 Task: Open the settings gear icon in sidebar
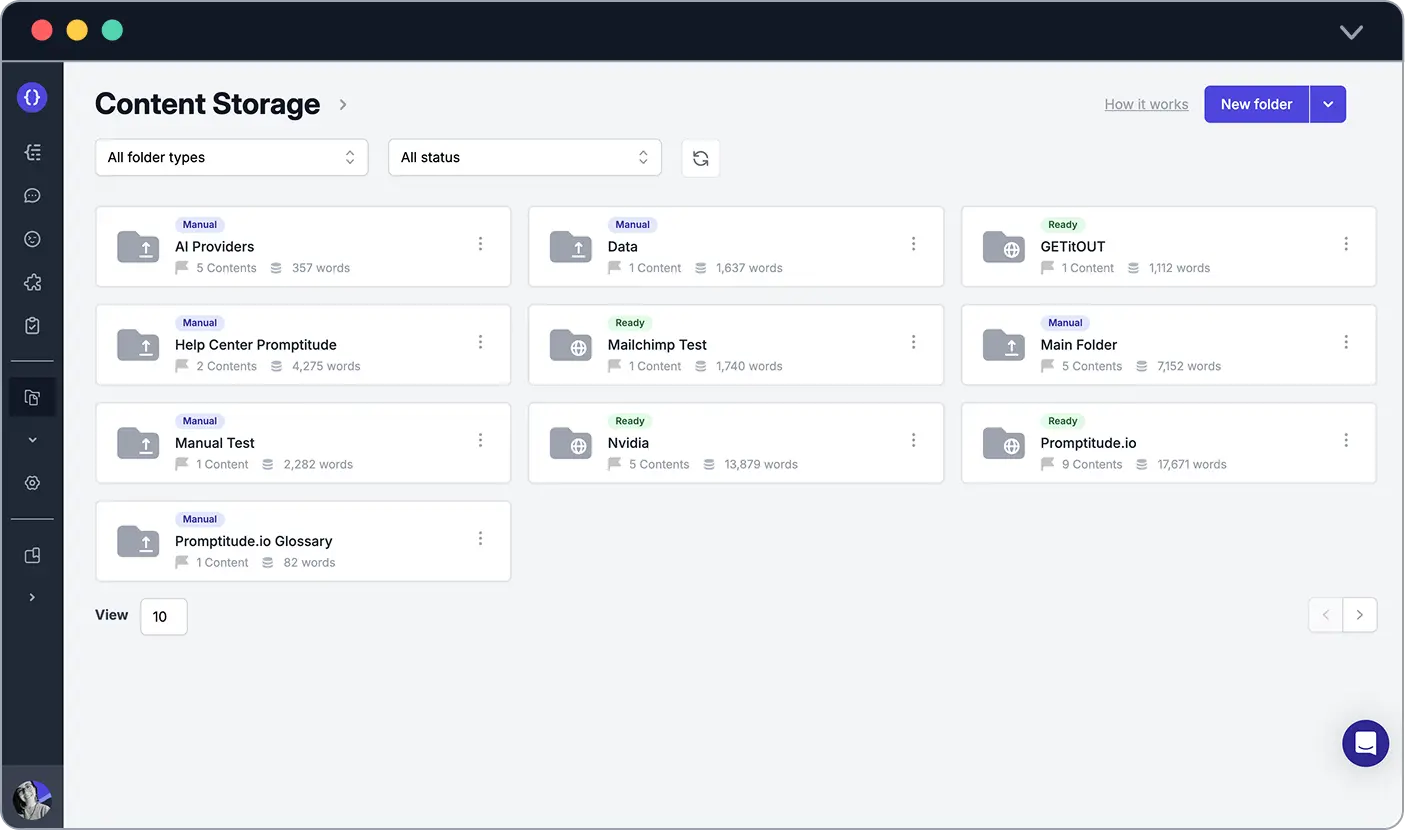pyautogui.click(x=32, y=483)
